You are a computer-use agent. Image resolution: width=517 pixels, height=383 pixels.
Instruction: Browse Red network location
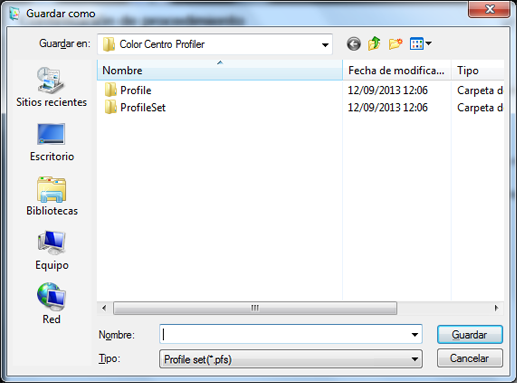click(x=51, y=304)
